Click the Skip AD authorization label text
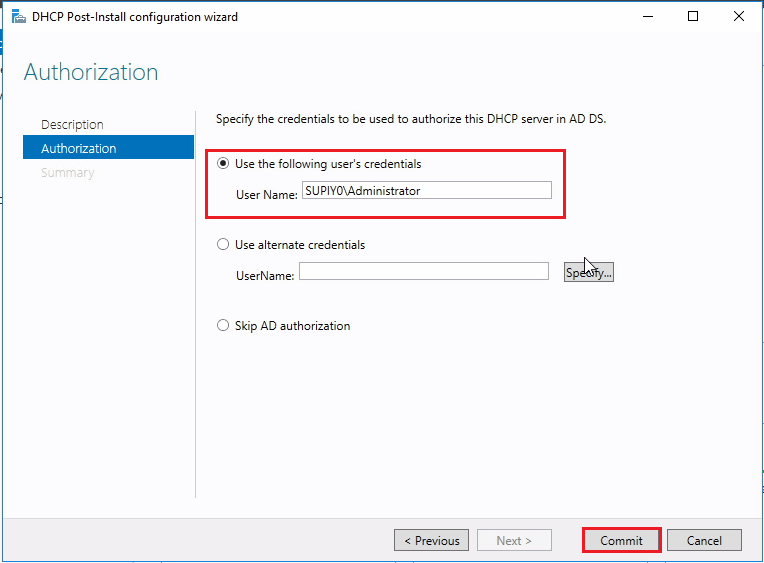764x563 pixels. pyautogui.click(x=292, y=326)
